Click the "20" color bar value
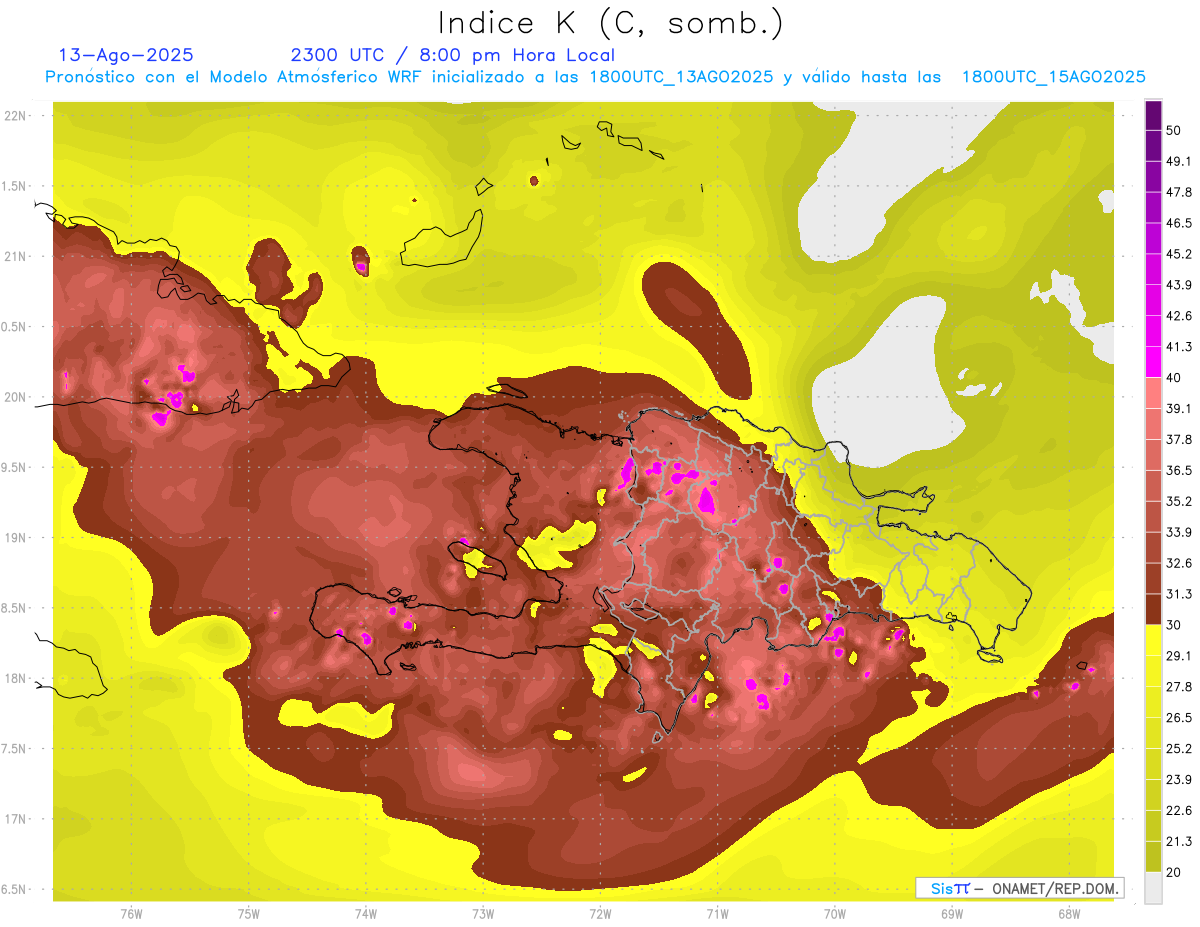This screenshot has height=927, width=1200. (x=1174, y=871)
